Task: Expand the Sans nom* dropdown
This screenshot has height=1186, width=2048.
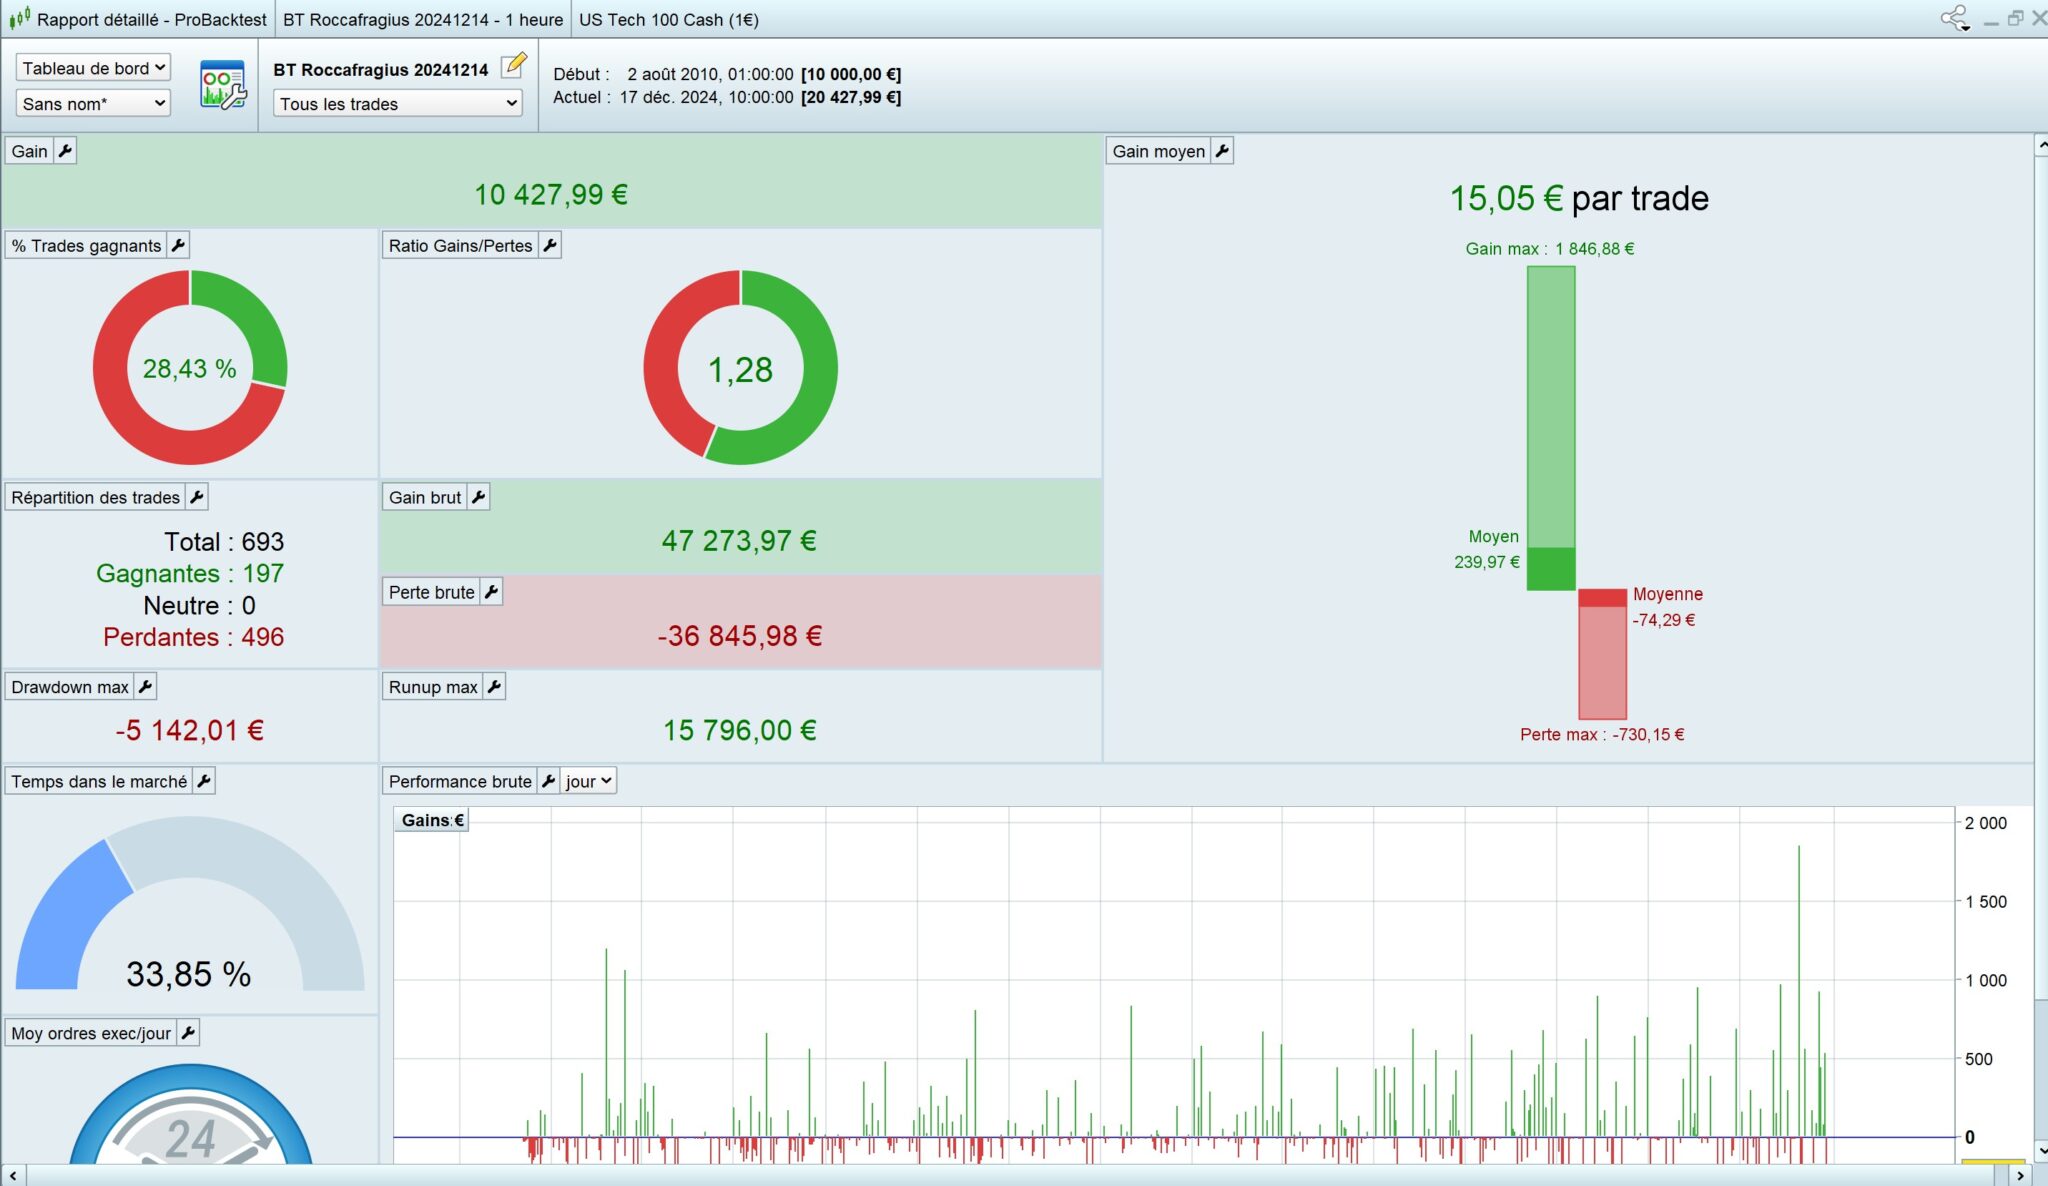Action: (93, 103)
